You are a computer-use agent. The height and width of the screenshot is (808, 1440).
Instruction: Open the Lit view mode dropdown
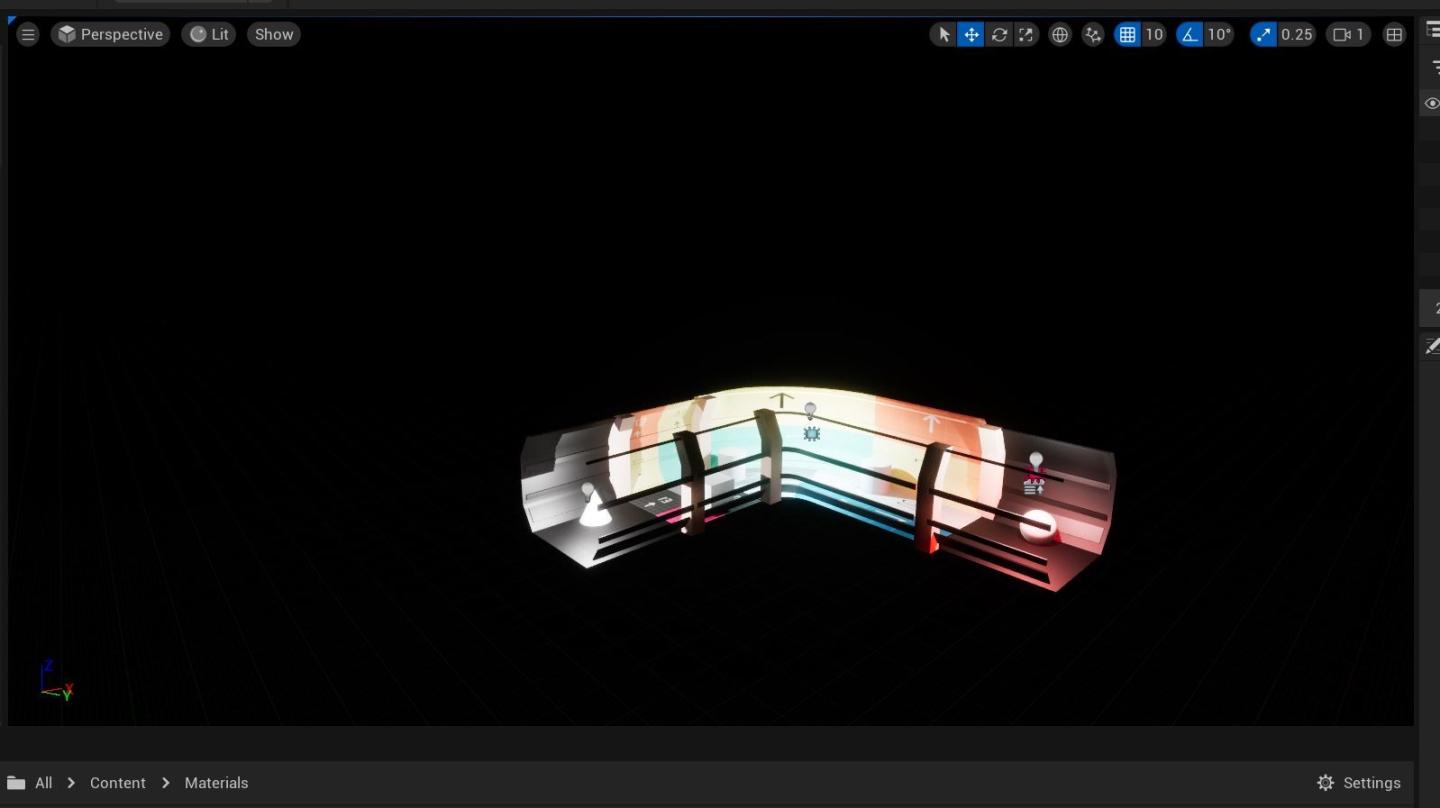[209, 34]
